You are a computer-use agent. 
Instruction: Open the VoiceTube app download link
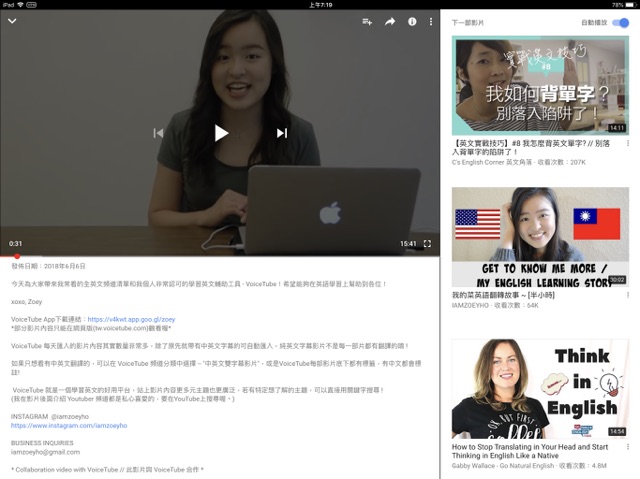pos(131,319)
